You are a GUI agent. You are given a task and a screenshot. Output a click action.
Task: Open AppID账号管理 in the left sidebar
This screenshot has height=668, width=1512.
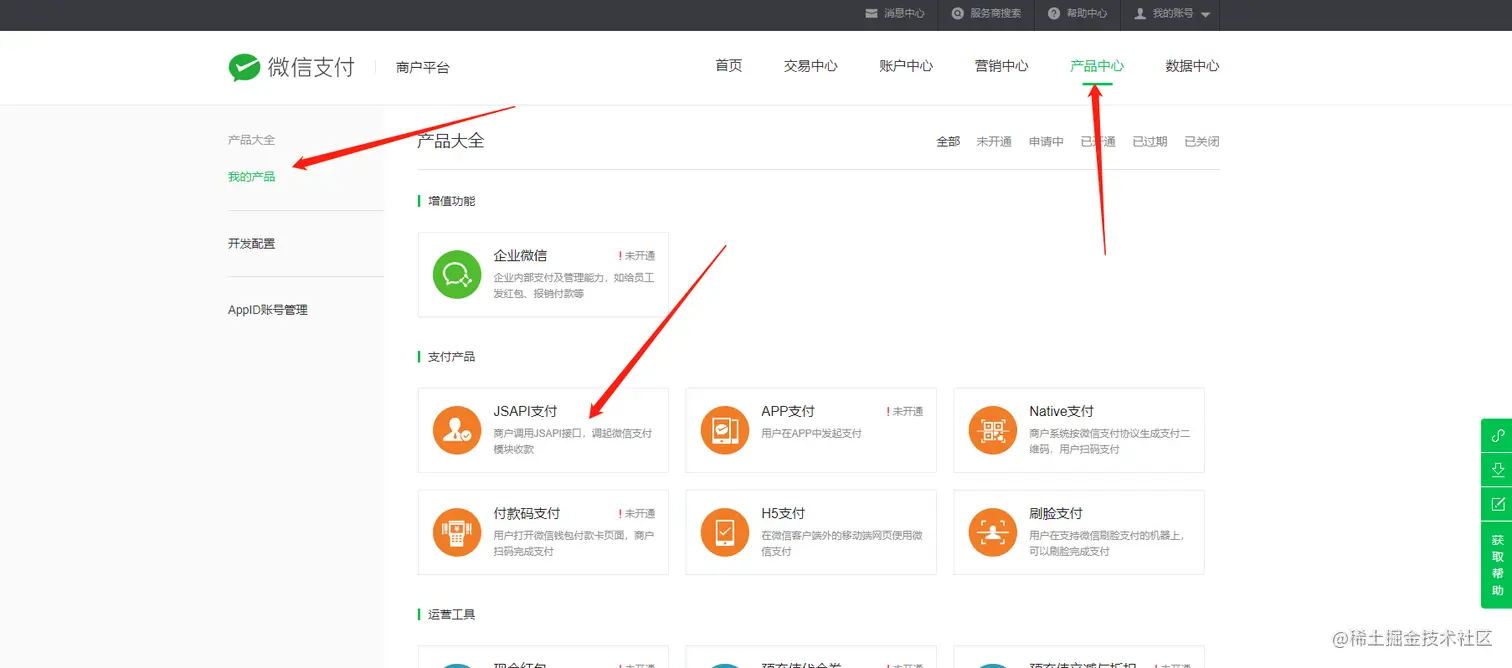(268, 310)
